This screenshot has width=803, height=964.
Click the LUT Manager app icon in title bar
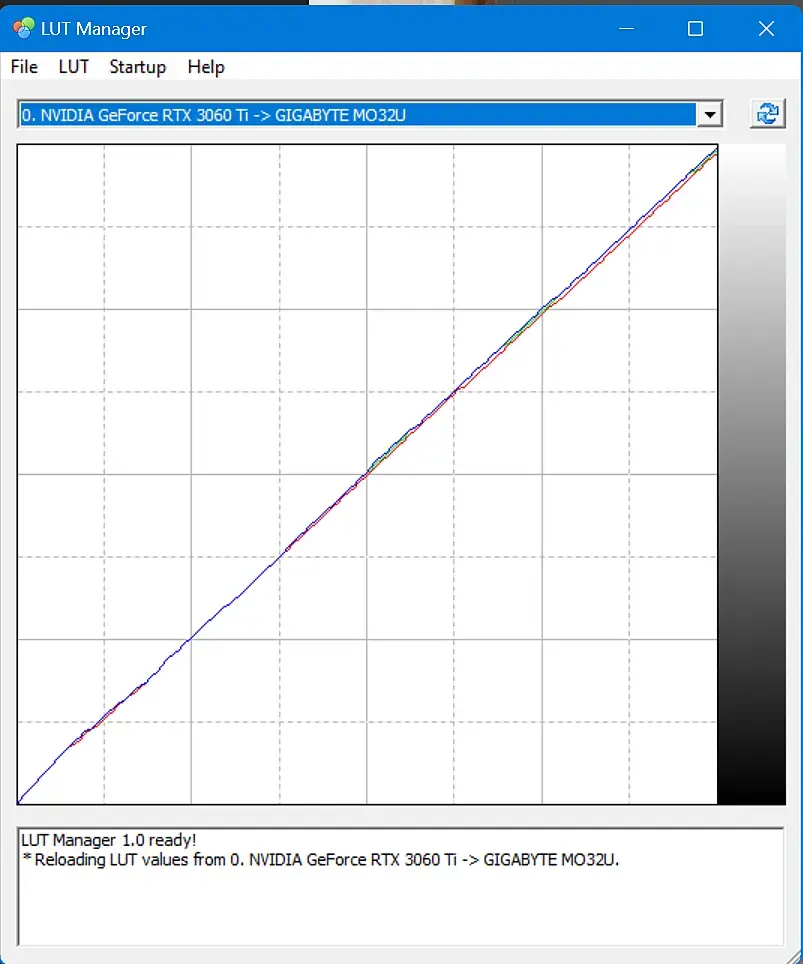pos(23,28)
